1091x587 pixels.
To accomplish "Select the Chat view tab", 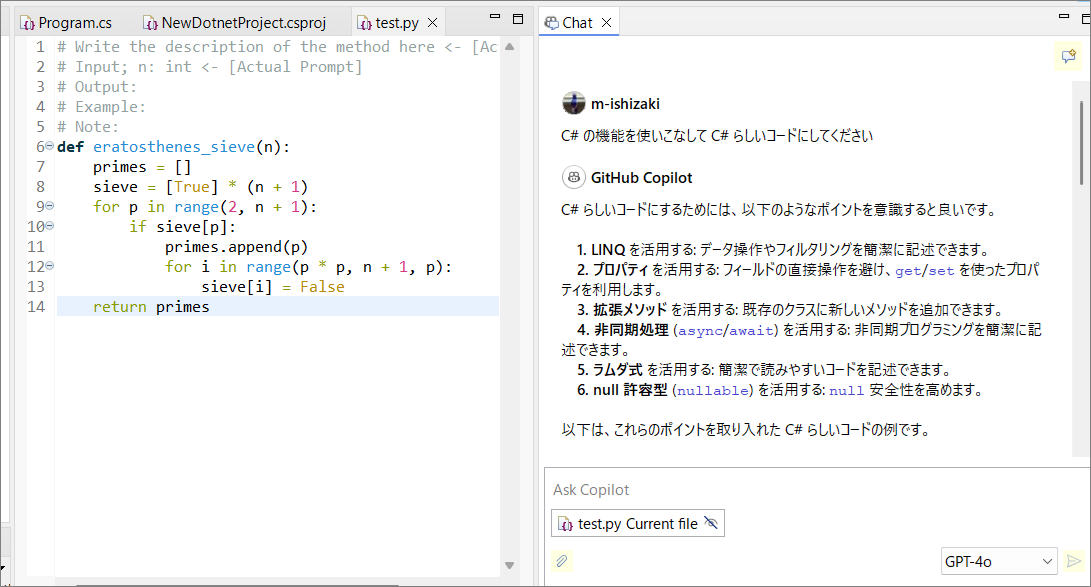I will 569,23.
